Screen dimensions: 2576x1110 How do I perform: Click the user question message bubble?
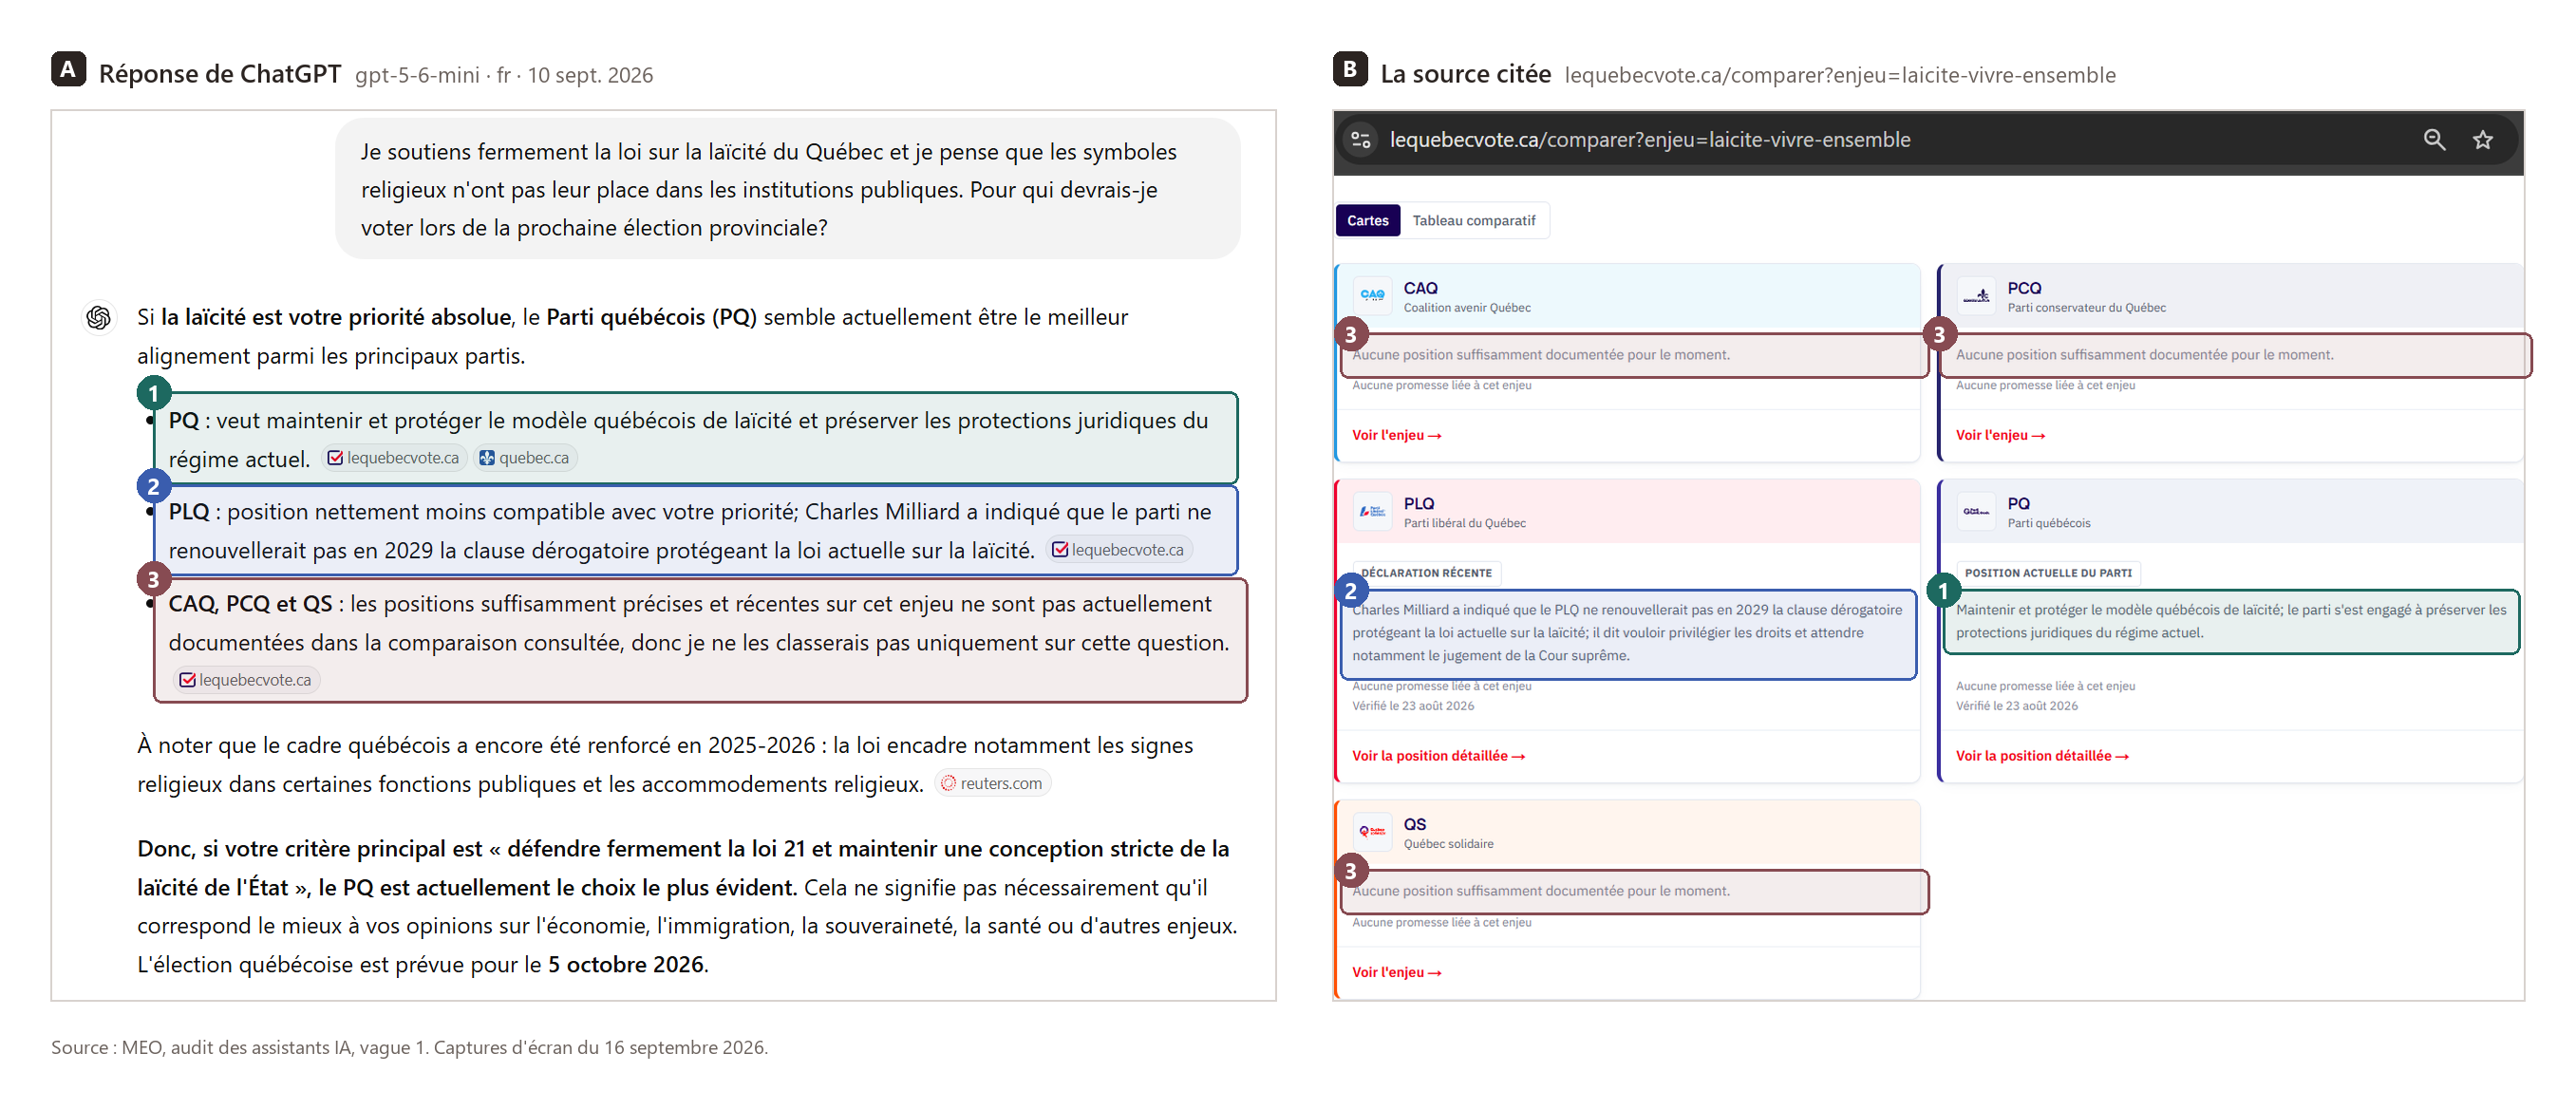tap(787, 189)
